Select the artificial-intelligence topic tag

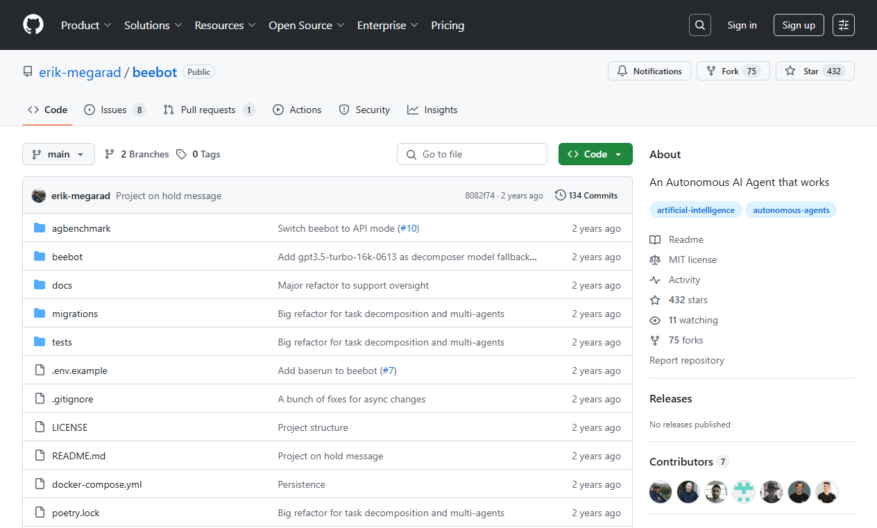695,210
